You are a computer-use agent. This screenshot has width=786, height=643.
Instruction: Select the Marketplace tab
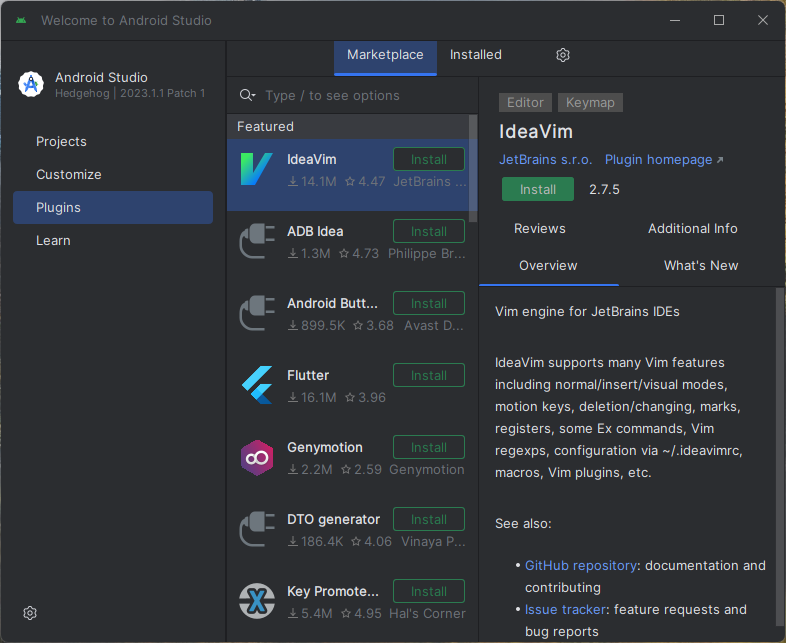[385, 55]
